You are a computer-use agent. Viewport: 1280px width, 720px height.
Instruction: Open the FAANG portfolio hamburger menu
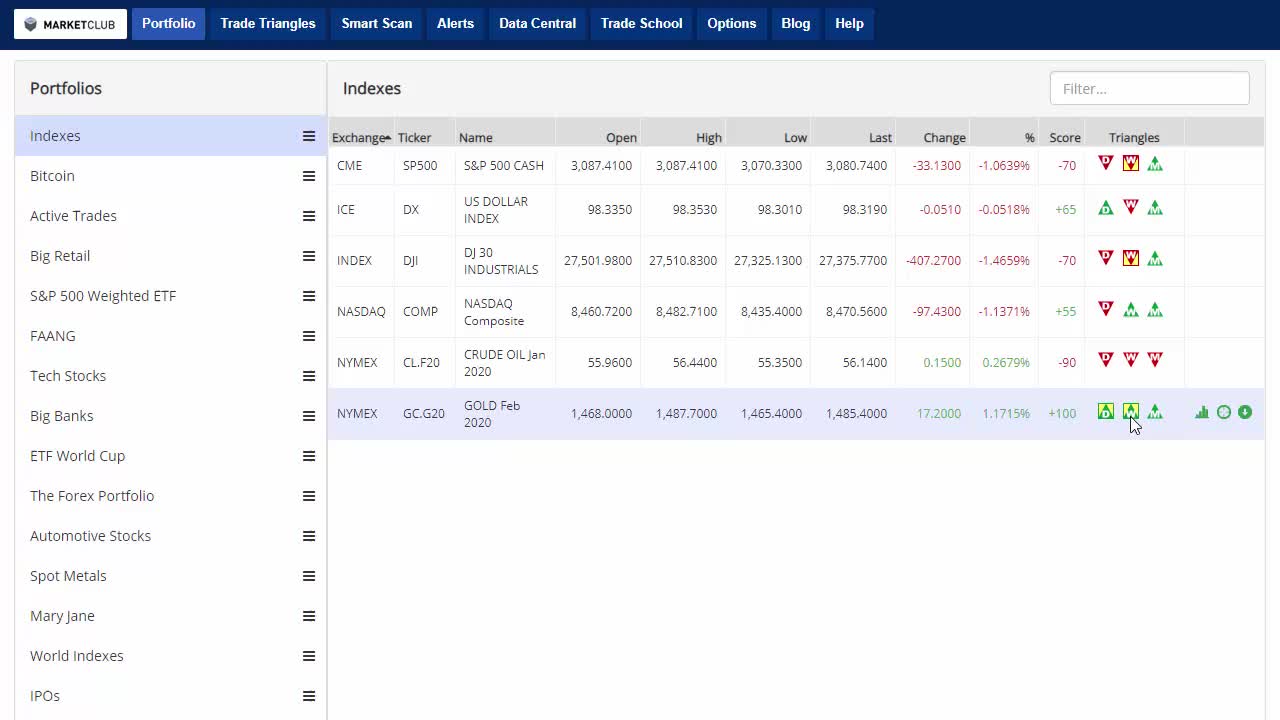[x=309, y=336]
